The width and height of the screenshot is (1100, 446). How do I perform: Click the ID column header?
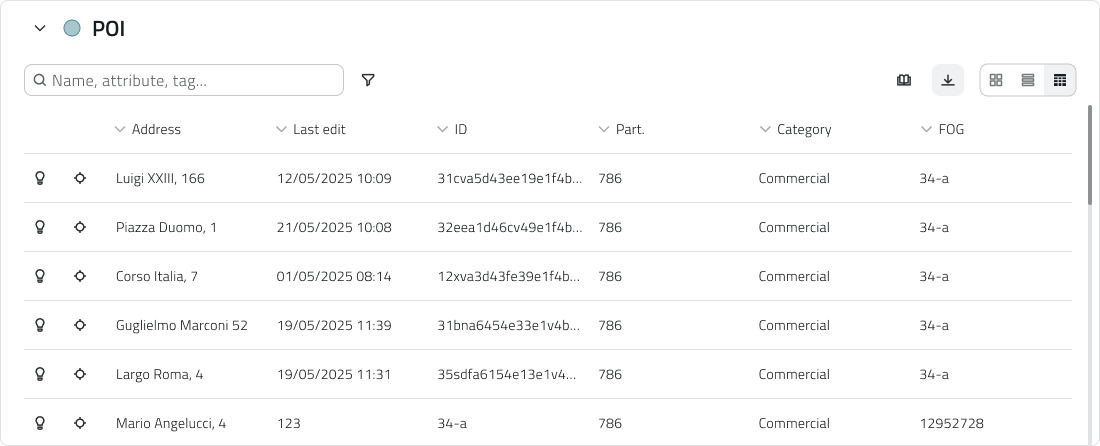460,129
